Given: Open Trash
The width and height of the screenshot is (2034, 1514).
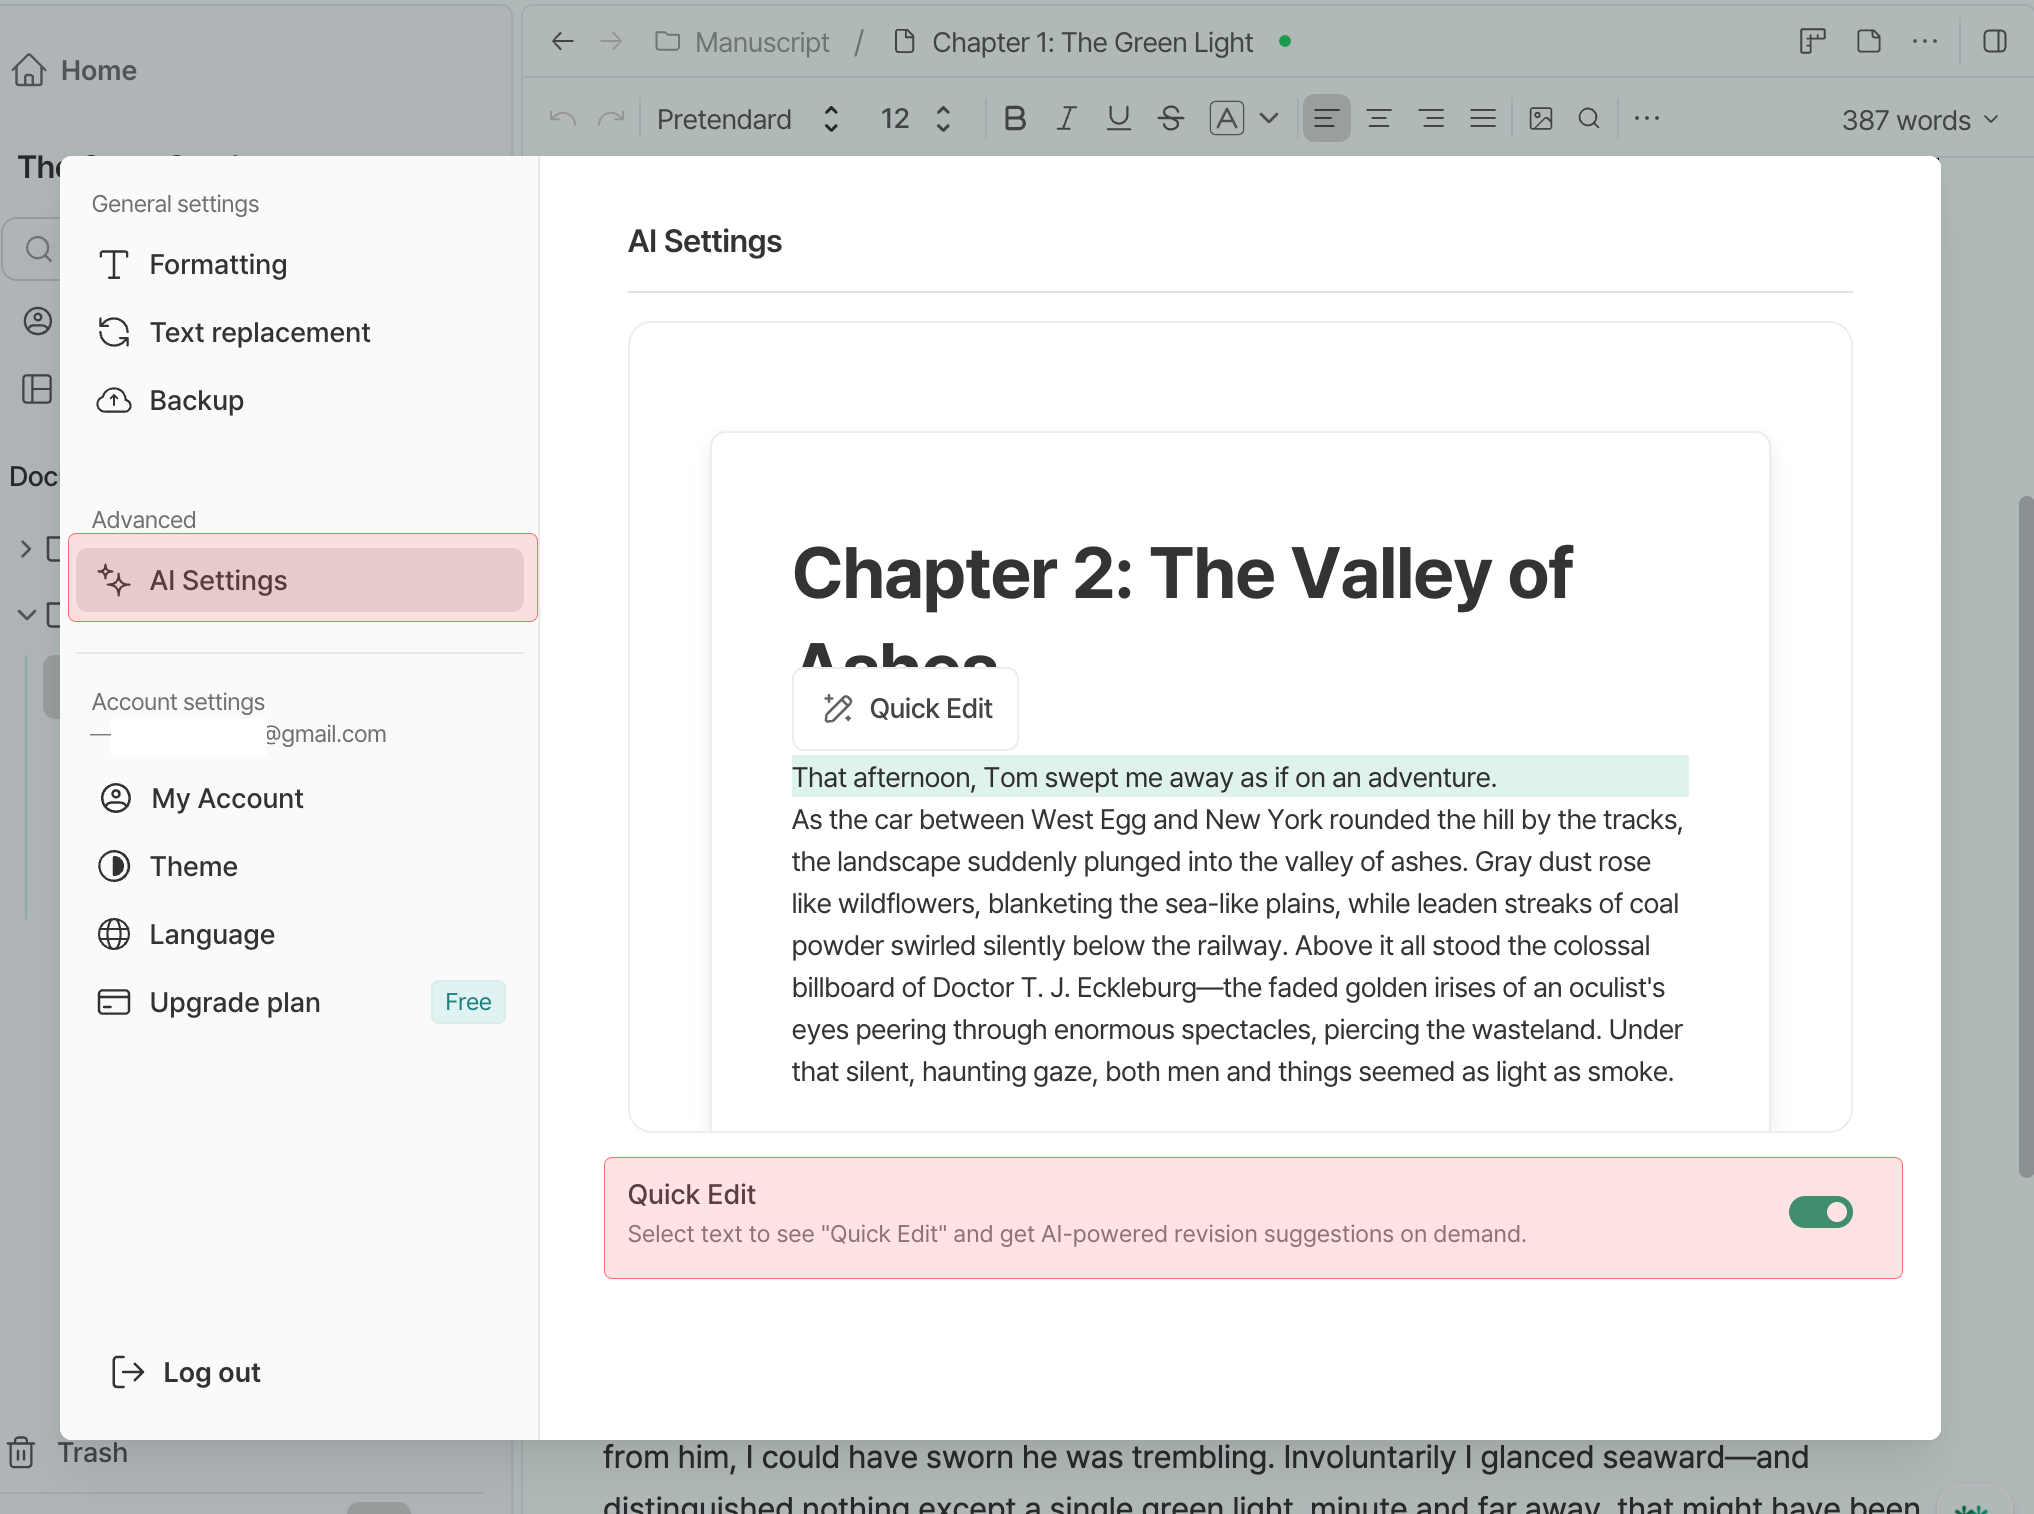Looking at the screenshot, I should tap(68, 1452).
